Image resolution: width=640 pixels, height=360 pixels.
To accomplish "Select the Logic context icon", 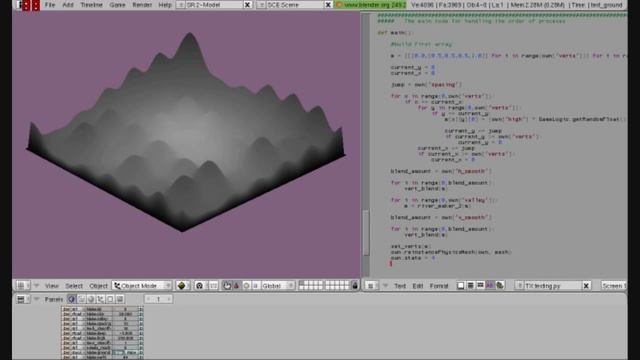I will pos(71,299).
